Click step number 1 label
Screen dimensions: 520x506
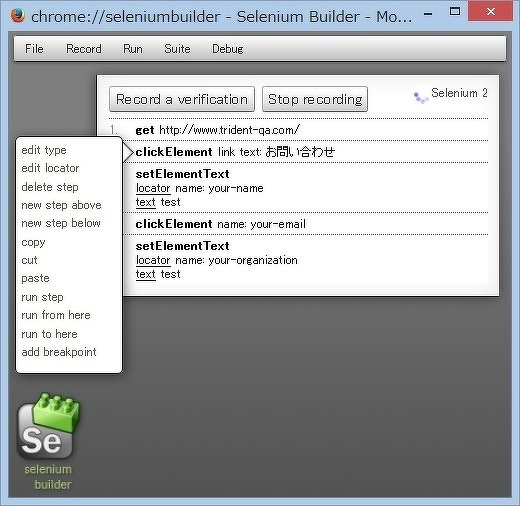[114, 130]
